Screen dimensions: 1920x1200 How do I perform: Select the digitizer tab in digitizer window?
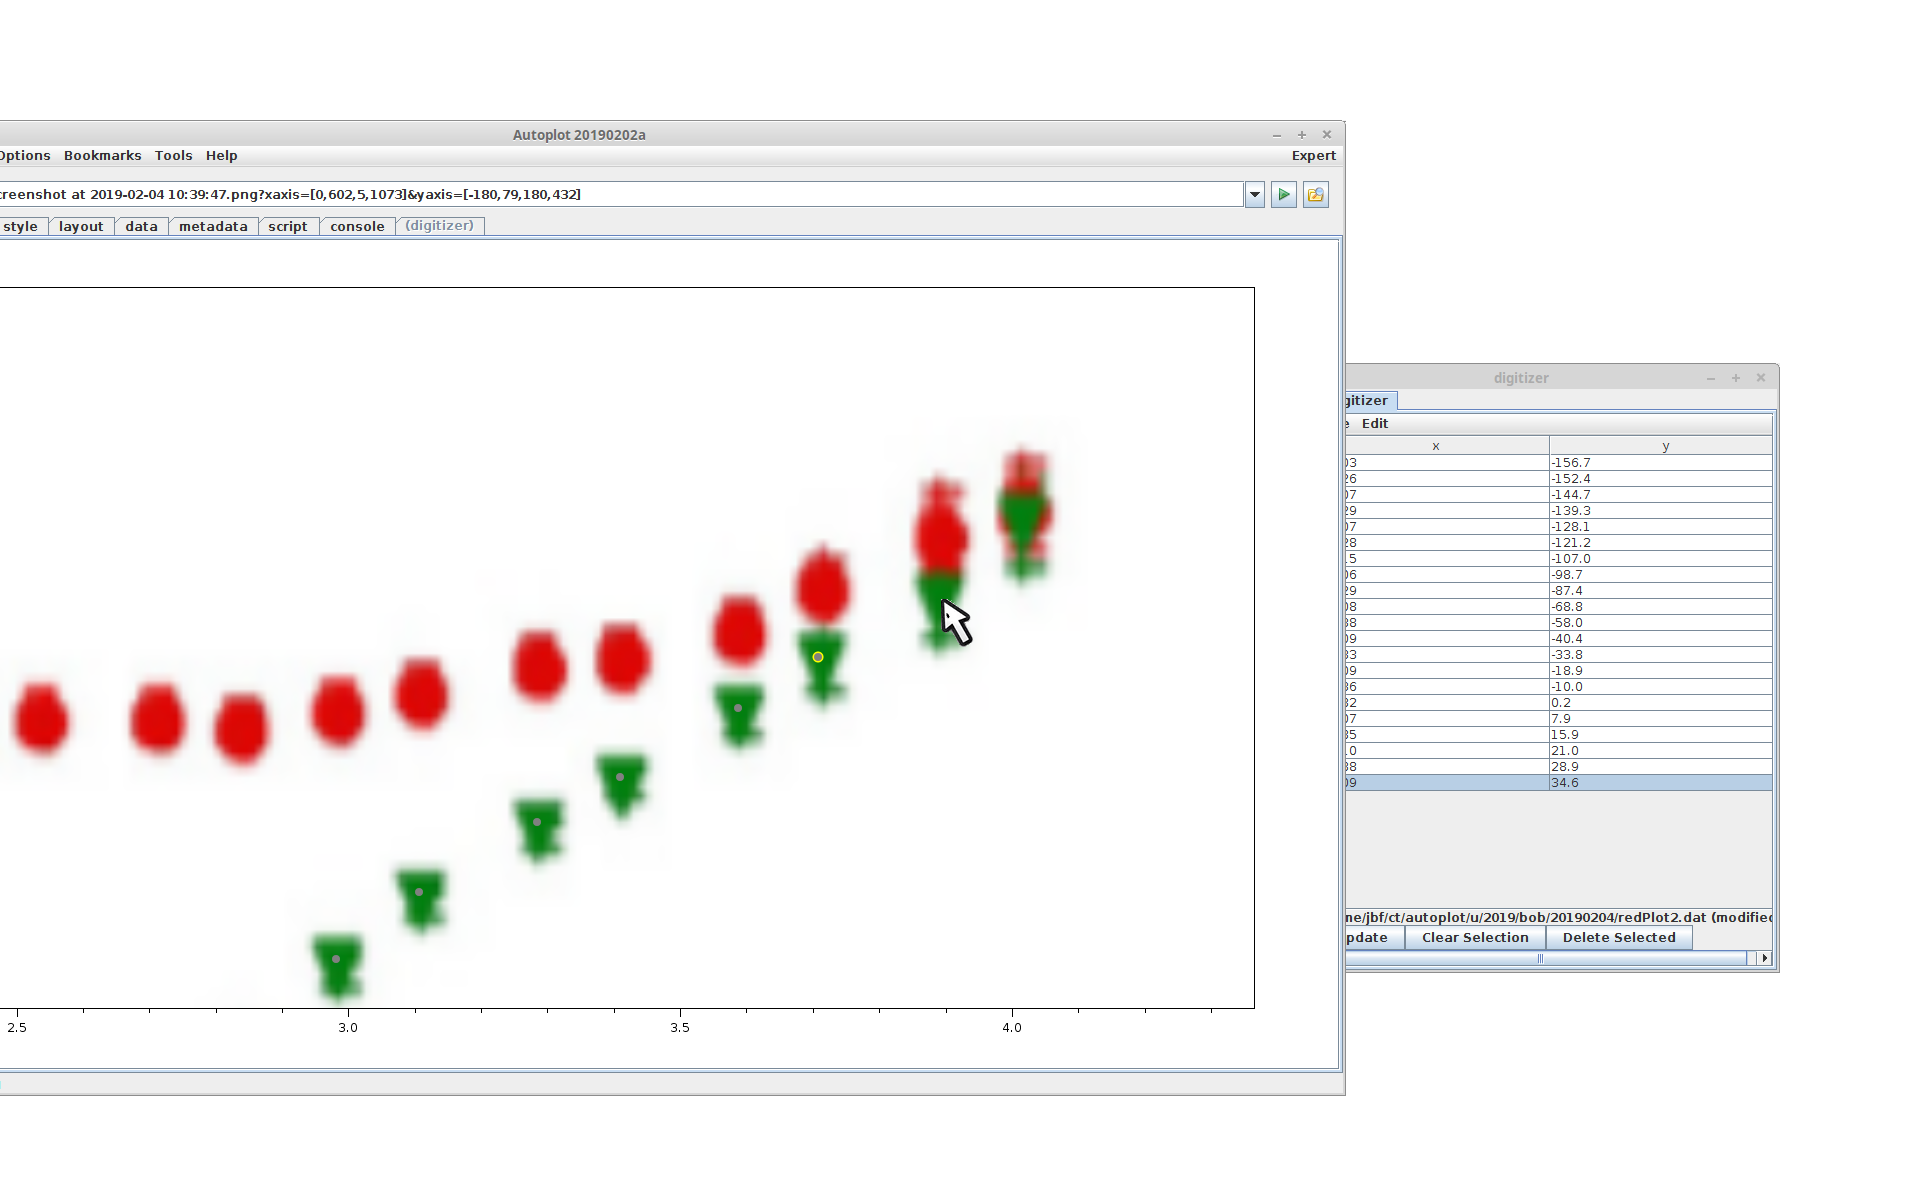pos(1370,401)
